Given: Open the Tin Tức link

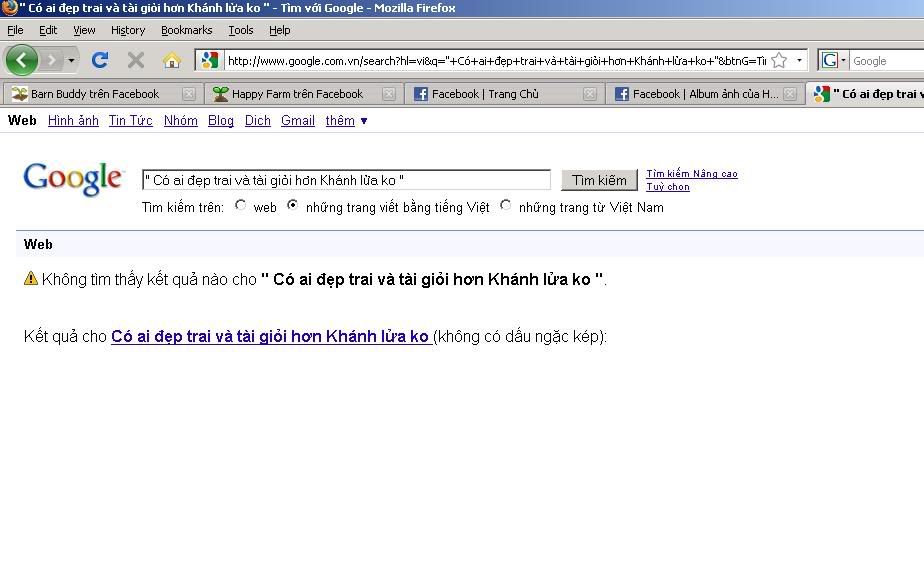Looking at the screenshot, I should [x=131, y=121].
